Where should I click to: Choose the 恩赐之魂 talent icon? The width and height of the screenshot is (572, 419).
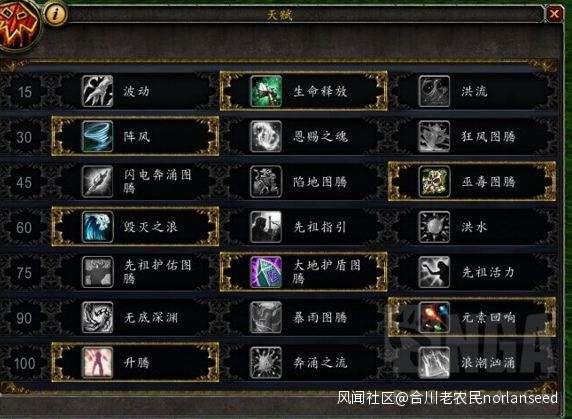[x=266, y=136]
